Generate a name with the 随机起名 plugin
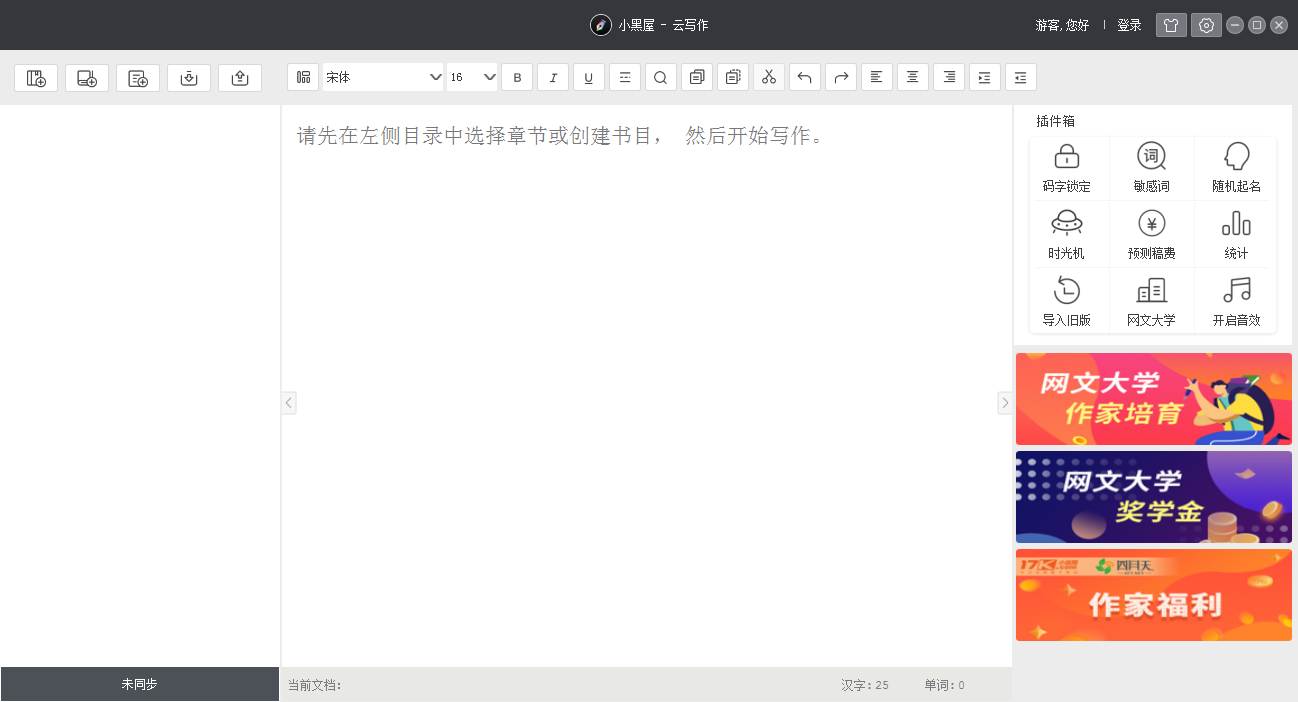Image resolution: width=1298 pixels, height=702 pixels. (1235, 167)
